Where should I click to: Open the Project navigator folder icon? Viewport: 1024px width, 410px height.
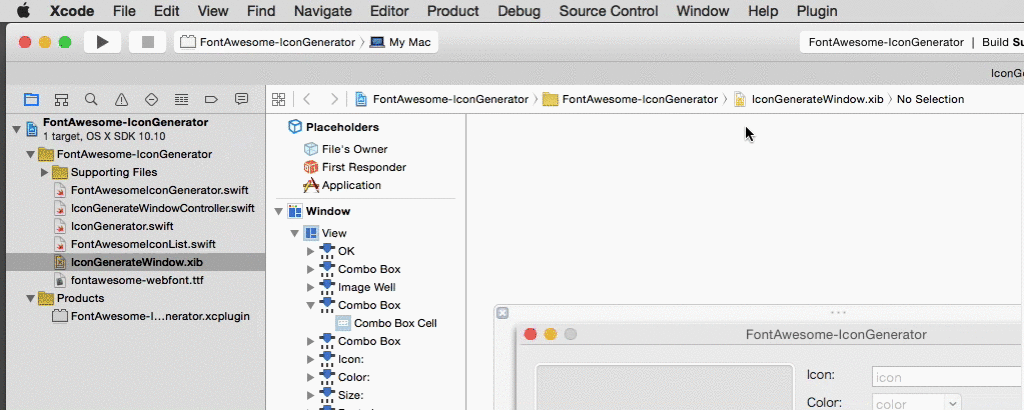pyautogui.click(x=31, y=99)
